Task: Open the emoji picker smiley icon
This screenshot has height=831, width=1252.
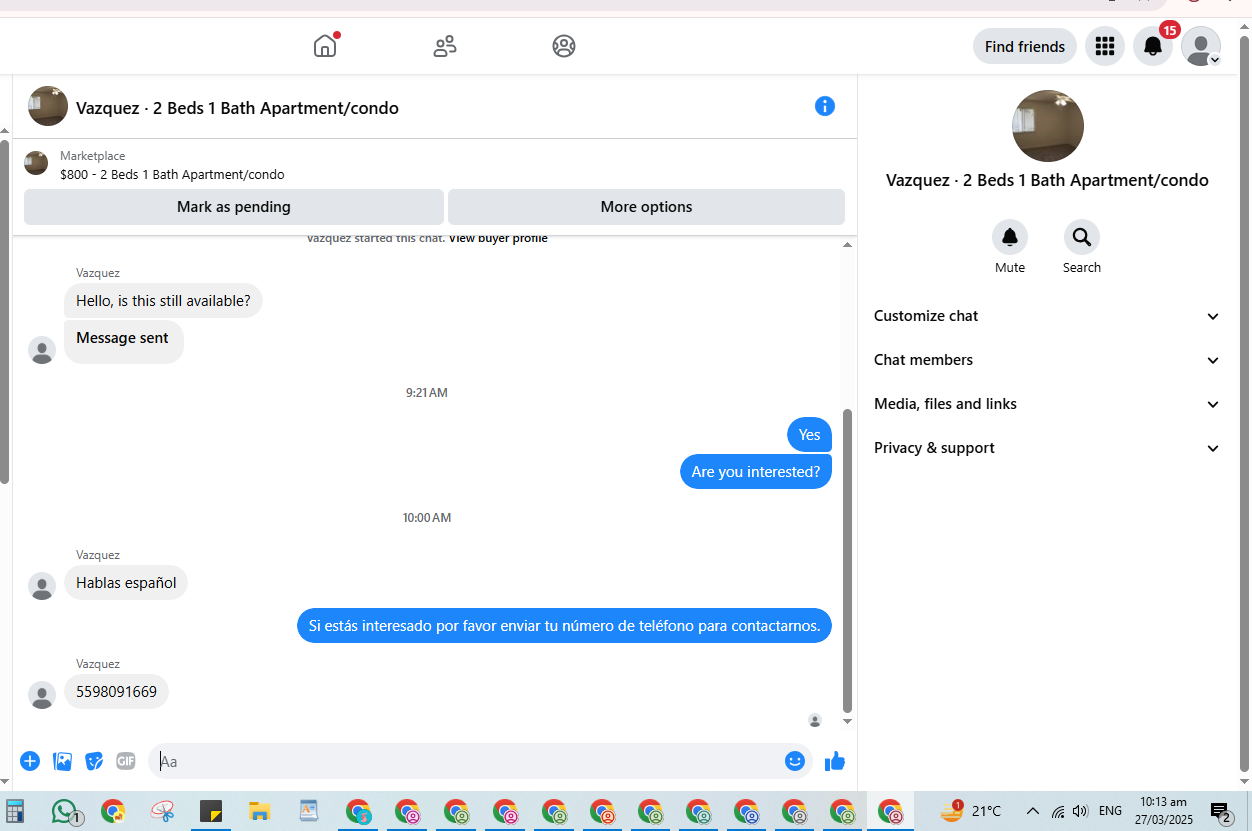Action: 795,761
